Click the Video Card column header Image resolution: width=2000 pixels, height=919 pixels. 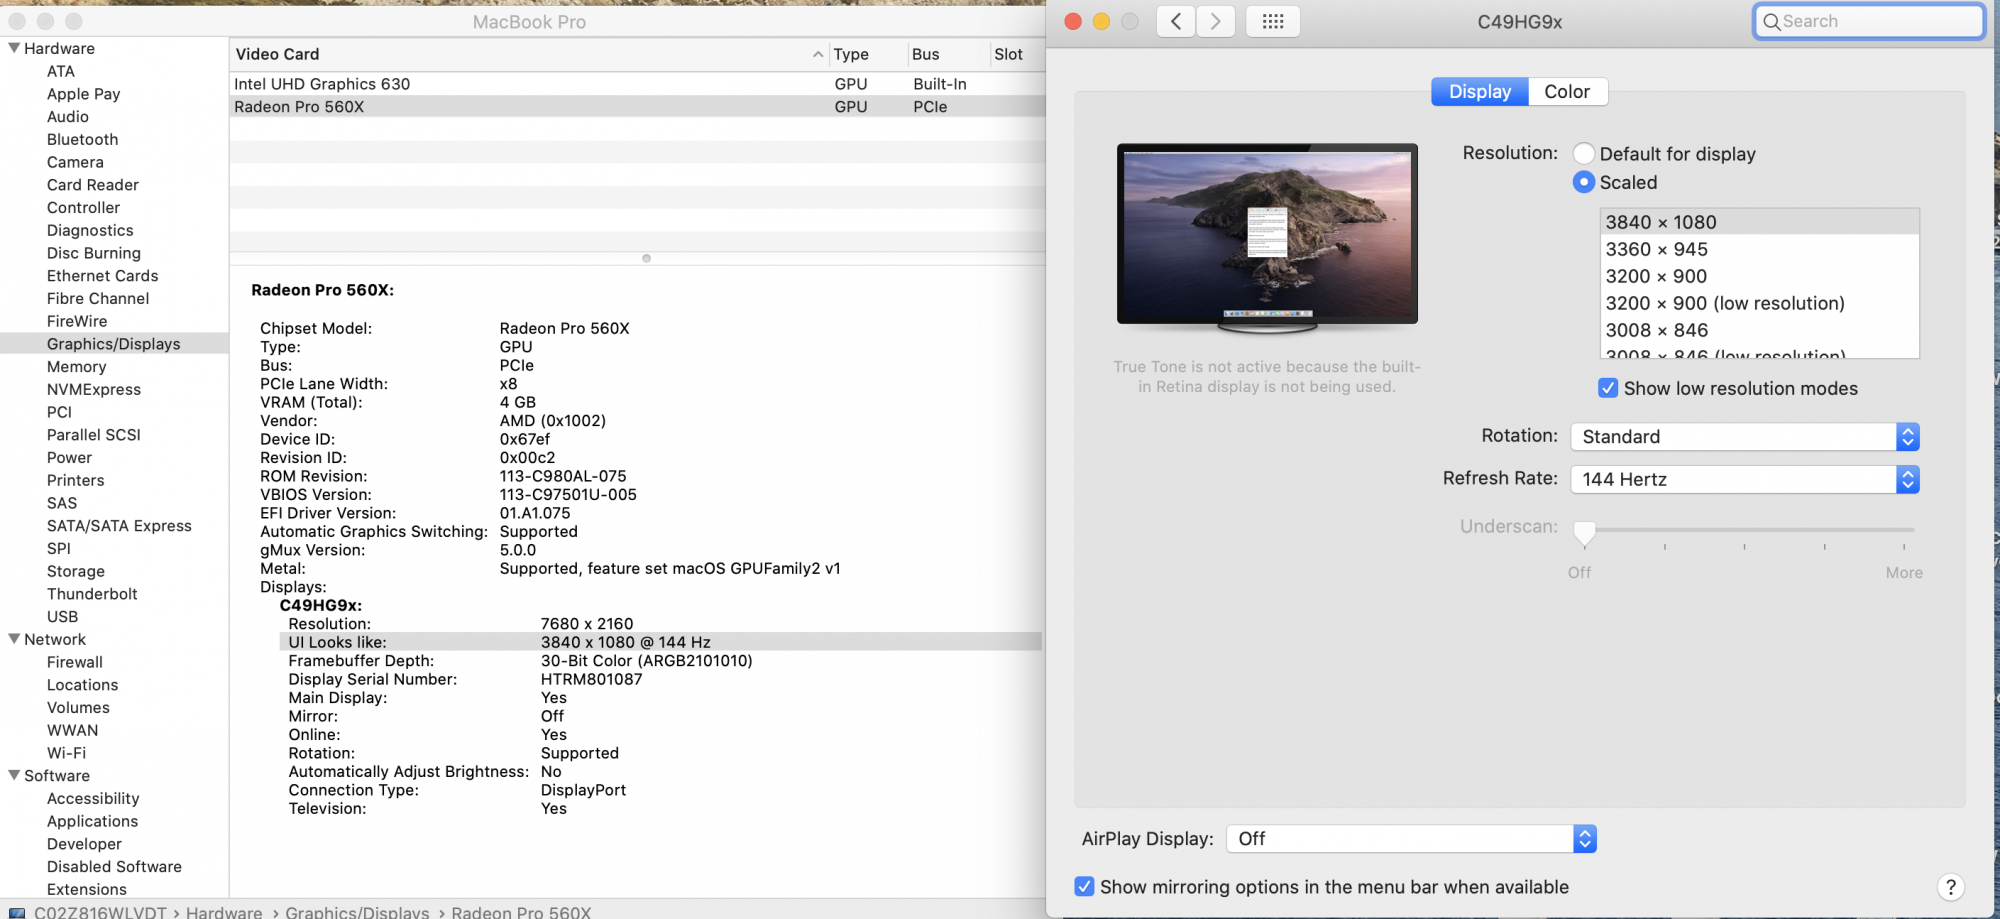pos(529,54)
